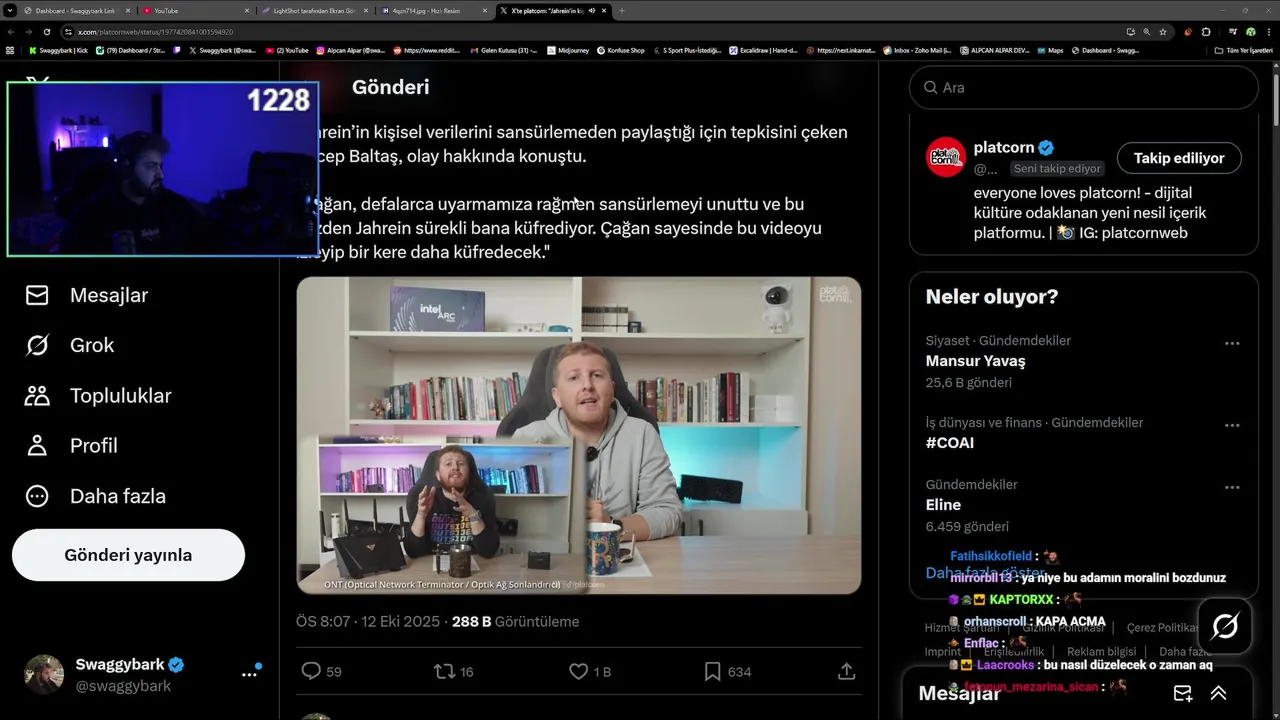Viewport: 1280px width, 720px height.
Task: Open the apps grid icon in bookmarks bar
Action: tap(10, 50)
